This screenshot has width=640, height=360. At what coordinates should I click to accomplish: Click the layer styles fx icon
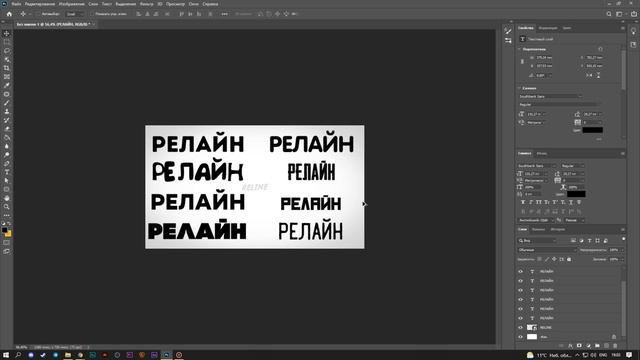[570, 346]
